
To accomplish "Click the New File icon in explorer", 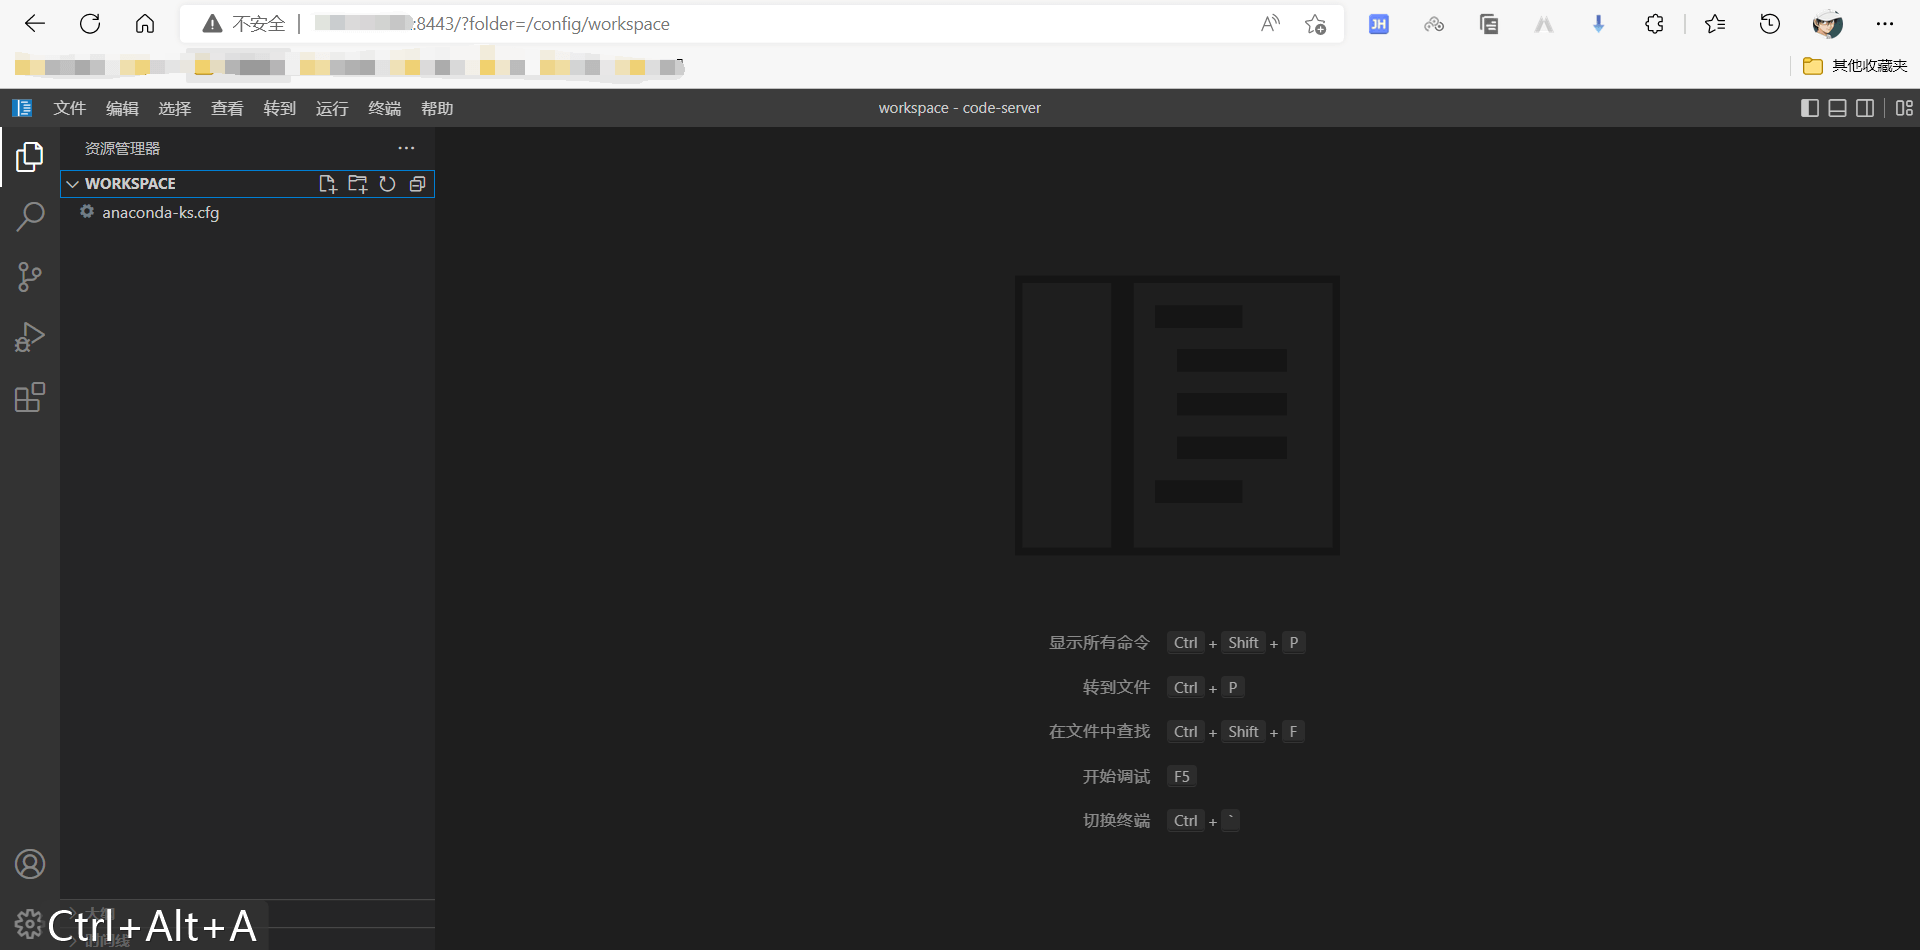I will tap(327, 184).
